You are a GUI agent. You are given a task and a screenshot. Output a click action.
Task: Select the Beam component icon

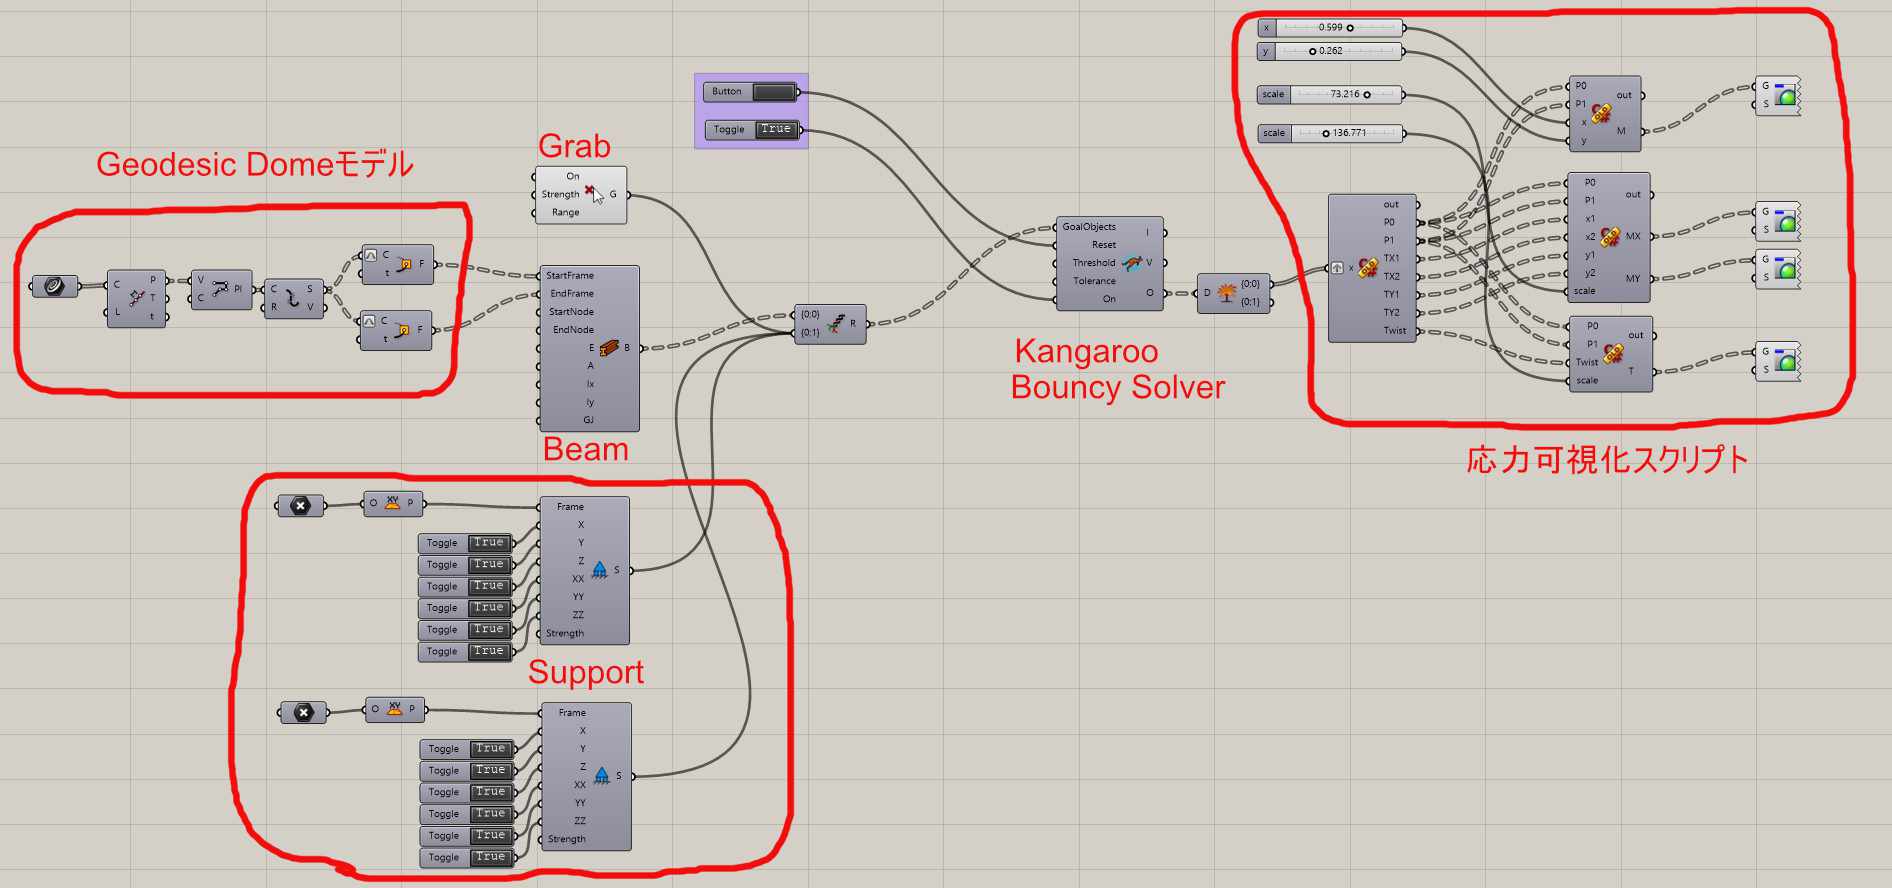pos(609,347)
